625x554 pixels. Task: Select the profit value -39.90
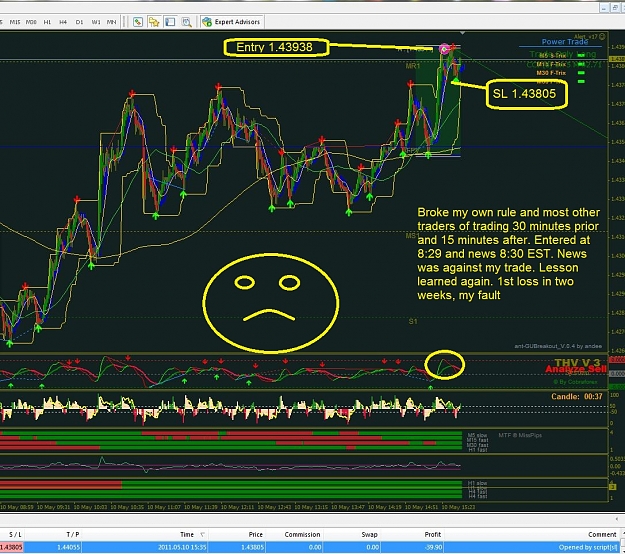pos(434,547)
